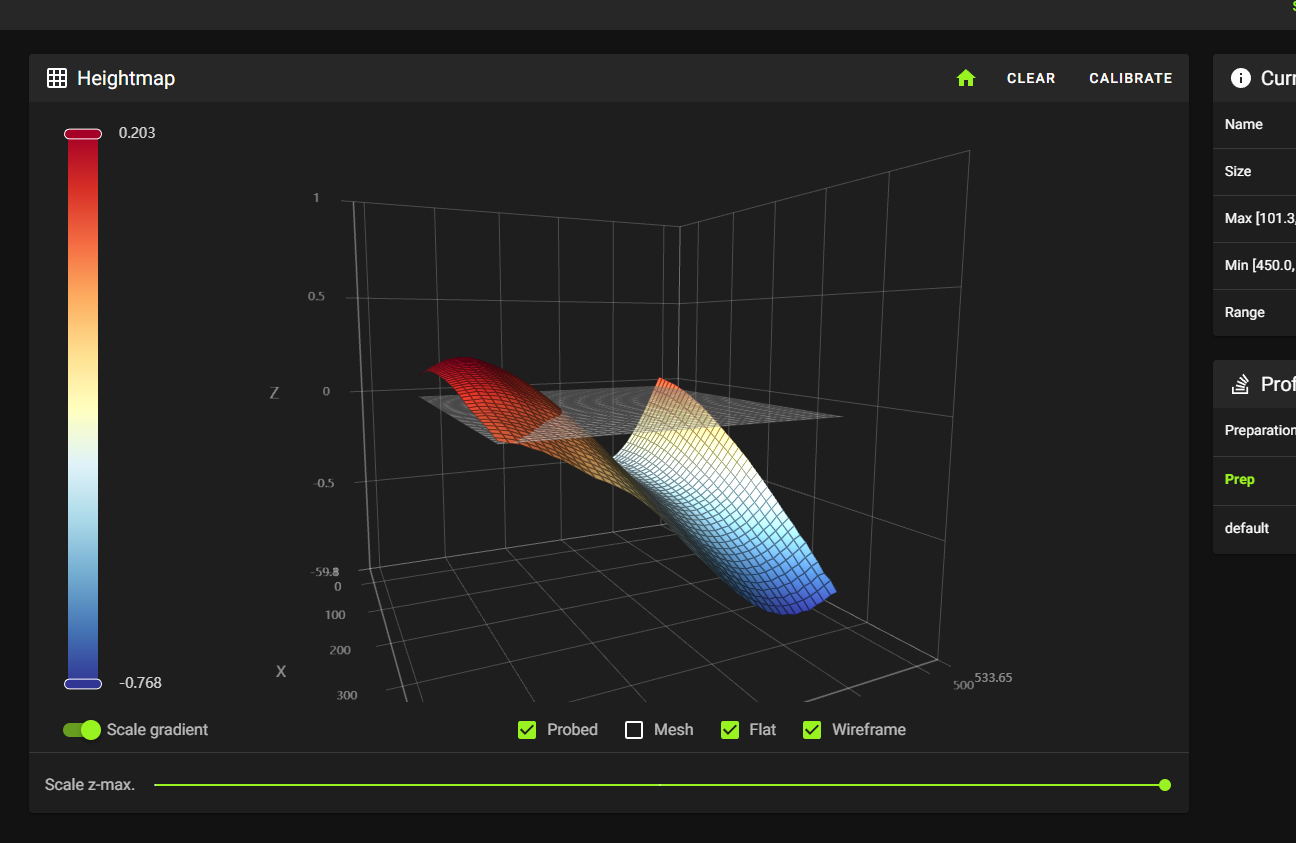Start bed mesh with CALIBRATE button
1296x843 pixels.
click(x=1130, y=78)
